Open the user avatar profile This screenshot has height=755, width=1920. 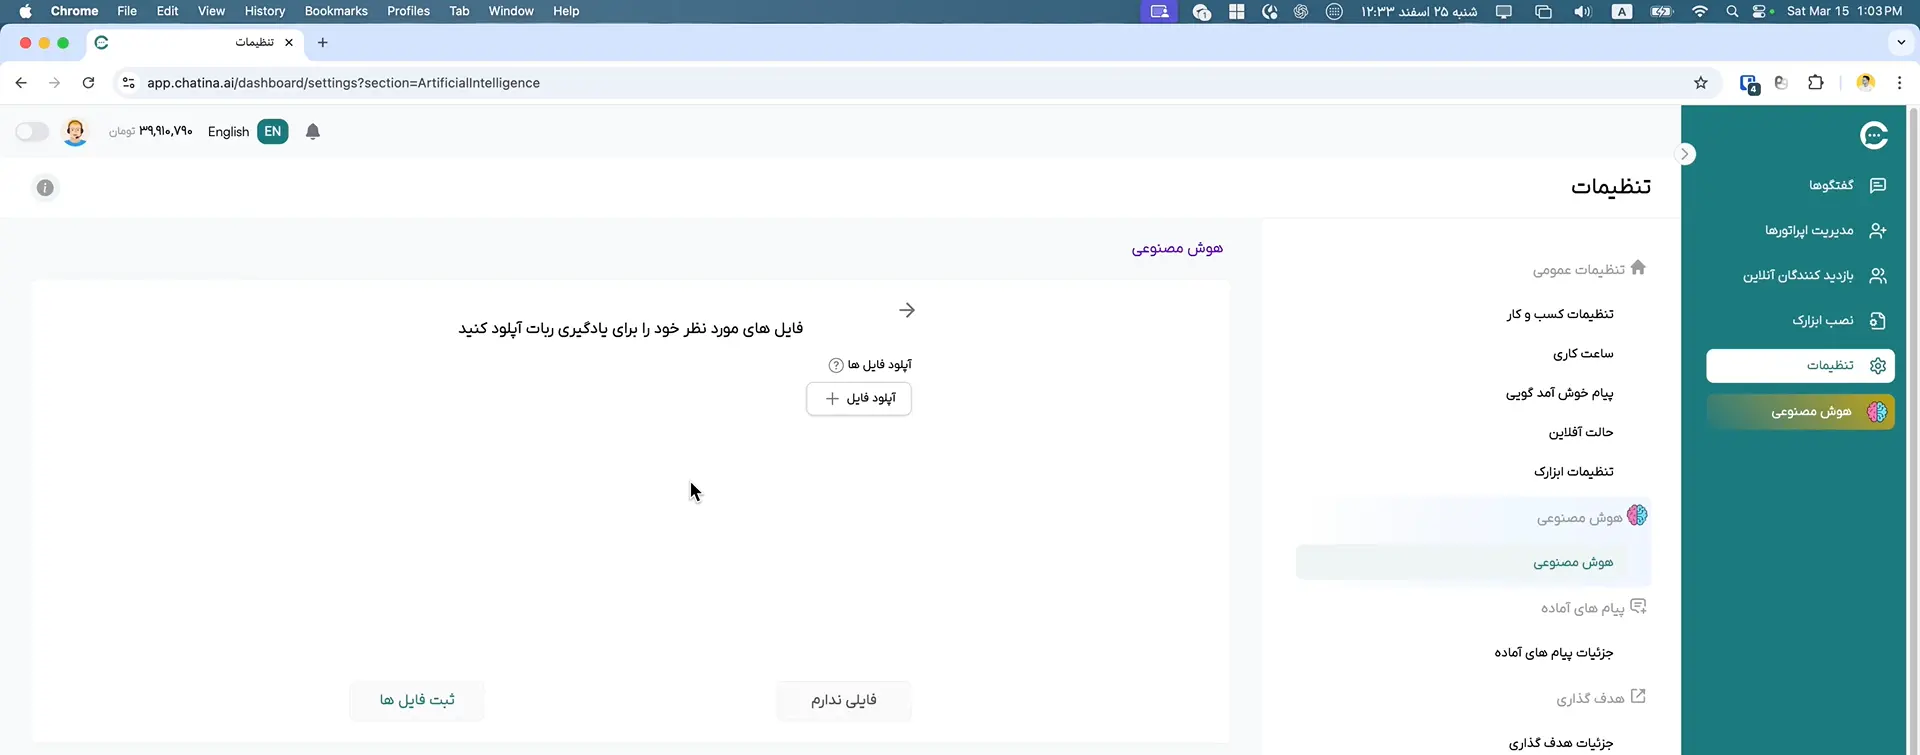coord(75,132)
